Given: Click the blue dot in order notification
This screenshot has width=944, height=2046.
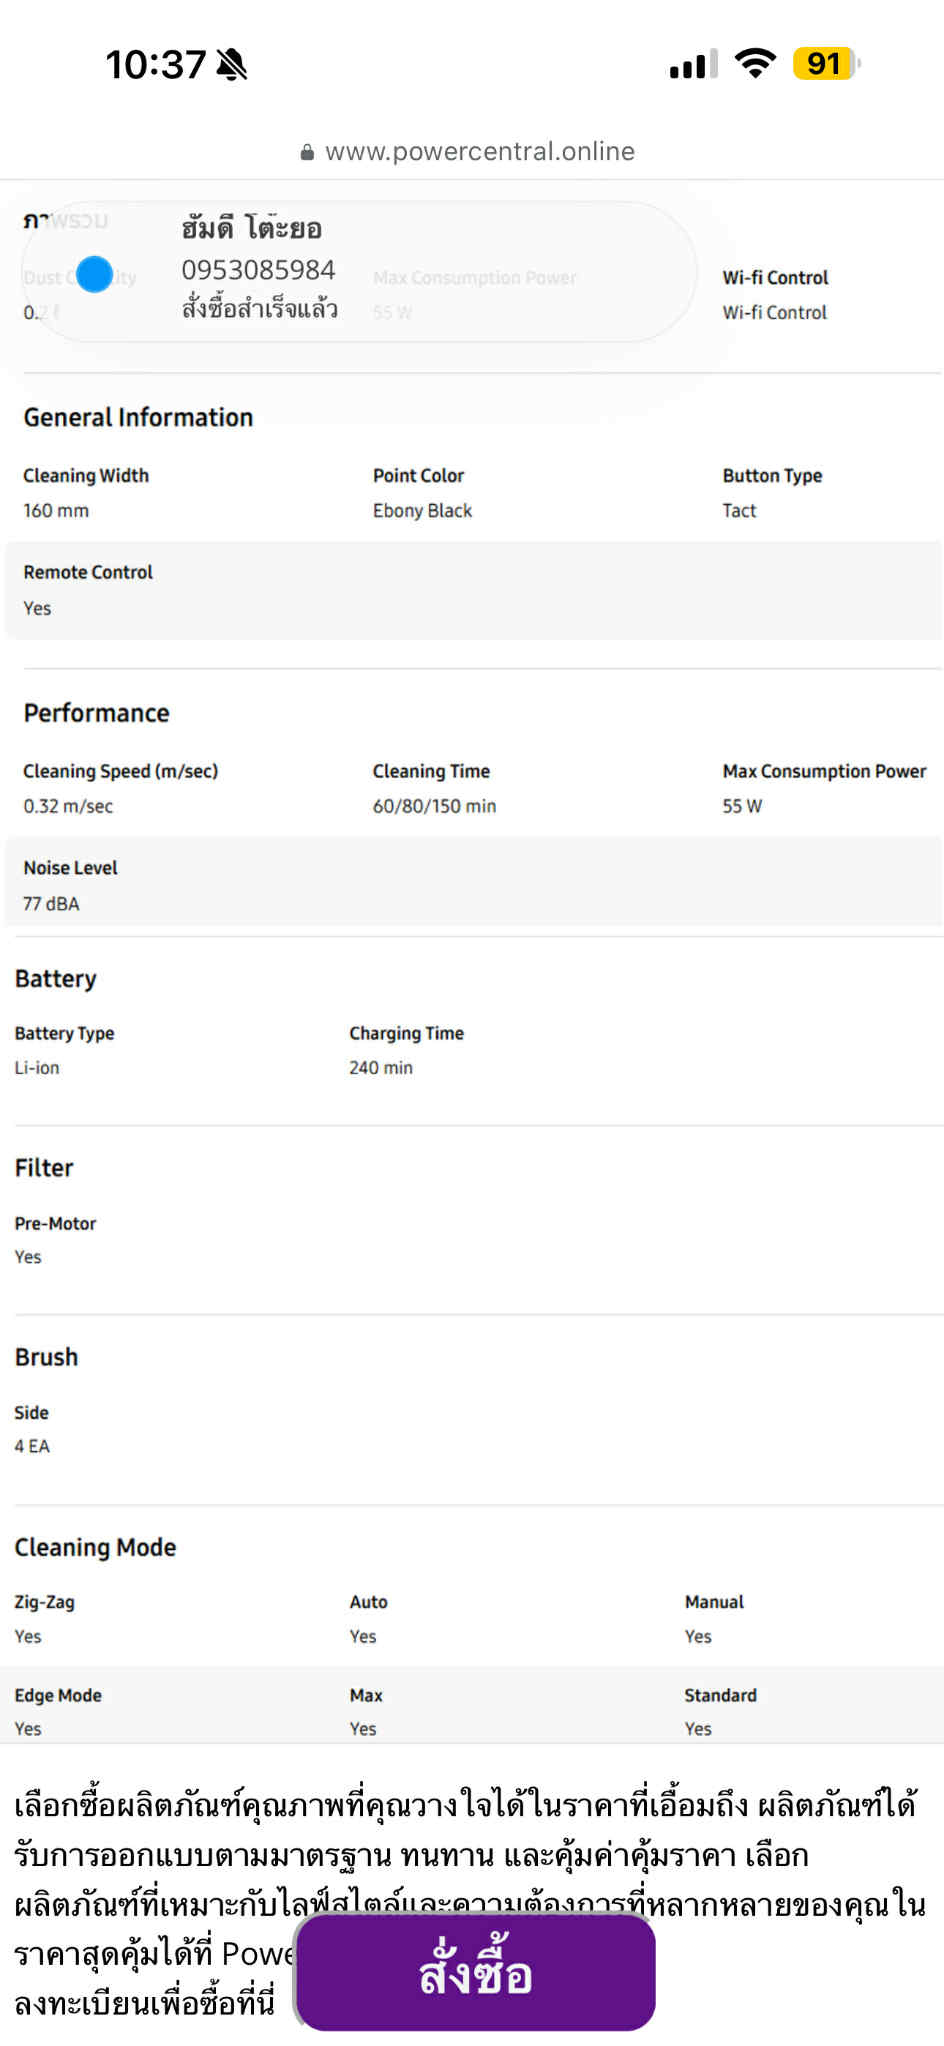Looking at the screenshot, I should (x=95, y=274).
